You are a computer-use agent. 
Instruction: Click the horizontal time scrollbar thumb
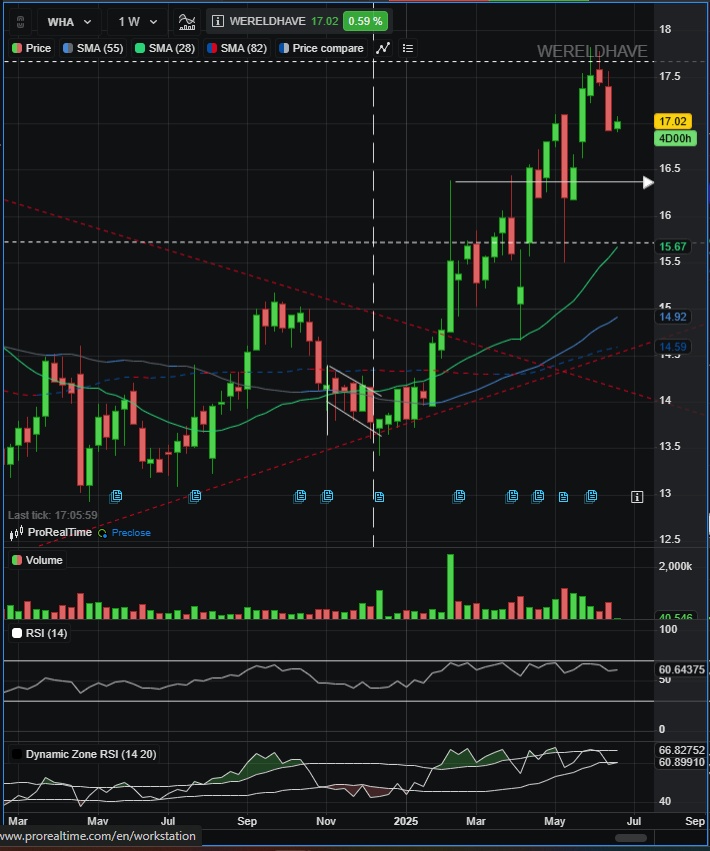(x=630, y=838)
